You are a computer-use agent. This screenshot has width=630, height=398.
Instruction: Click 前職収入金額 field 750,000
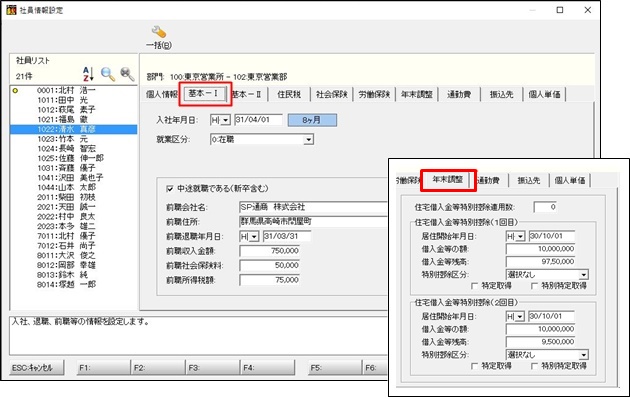[x=270, y=251]
